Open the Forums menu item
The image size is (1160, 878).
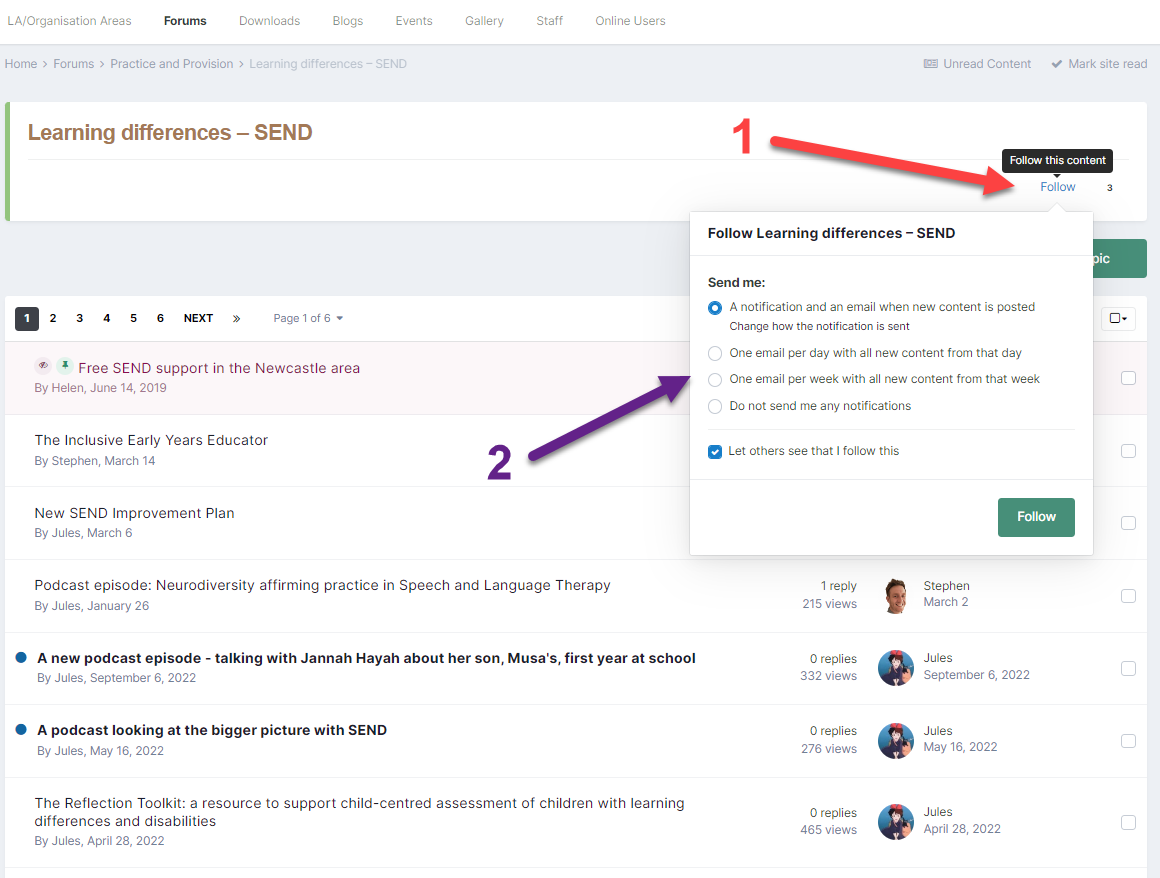click(x=185, y=21)
